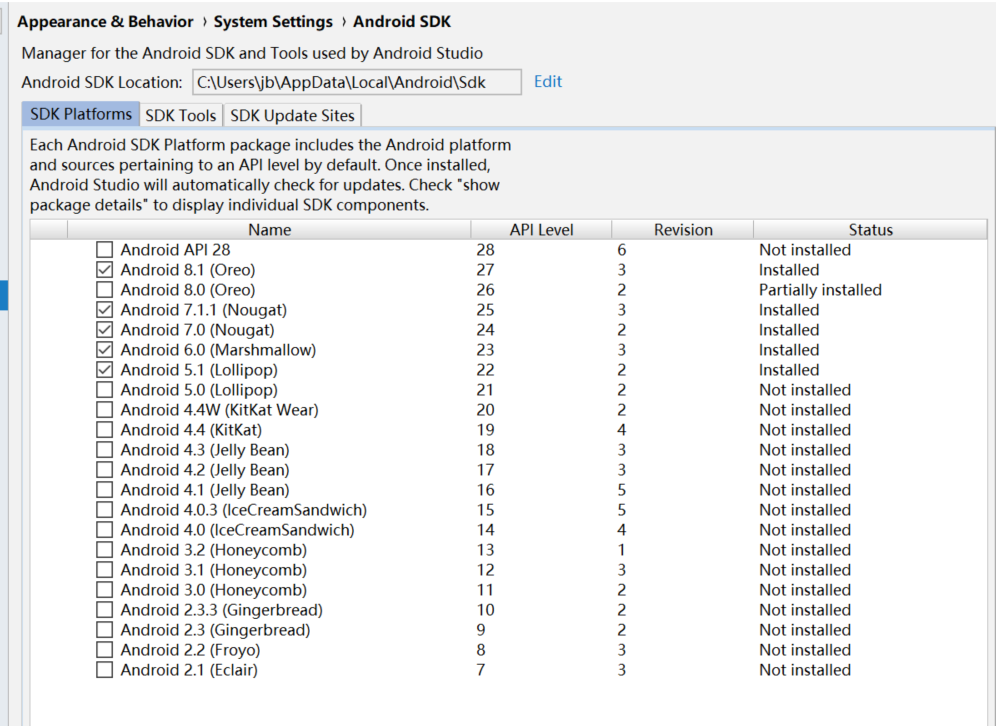Select Android 4.4W (KitKat Wear) name
This screenshot has height=726, width=996.
tap(220, 410)
